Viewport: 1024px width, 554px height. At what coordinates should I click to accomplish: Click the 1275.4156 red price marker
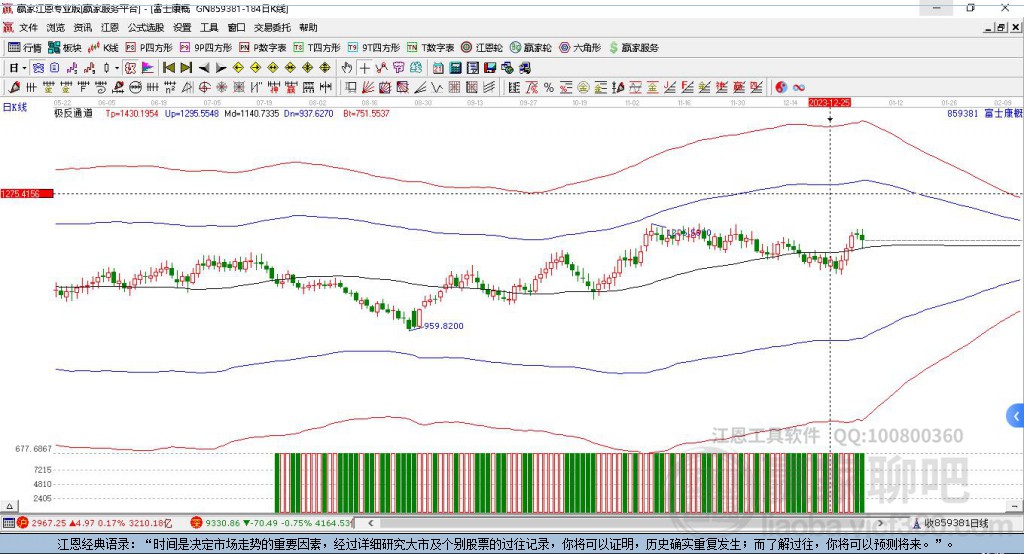26,193
